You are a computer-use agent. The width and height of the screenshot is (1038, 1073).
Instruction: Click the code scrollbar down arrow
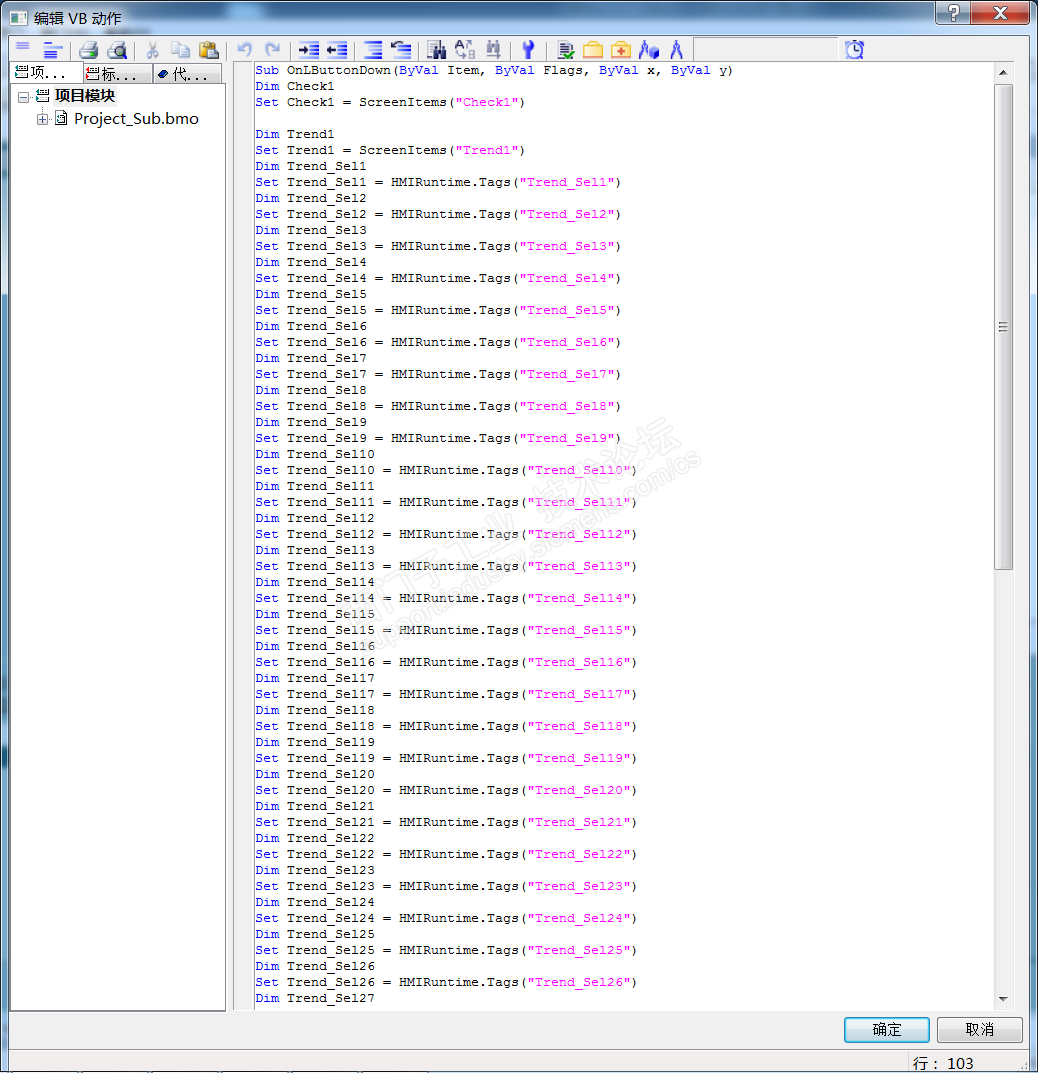click(1003, 999)
